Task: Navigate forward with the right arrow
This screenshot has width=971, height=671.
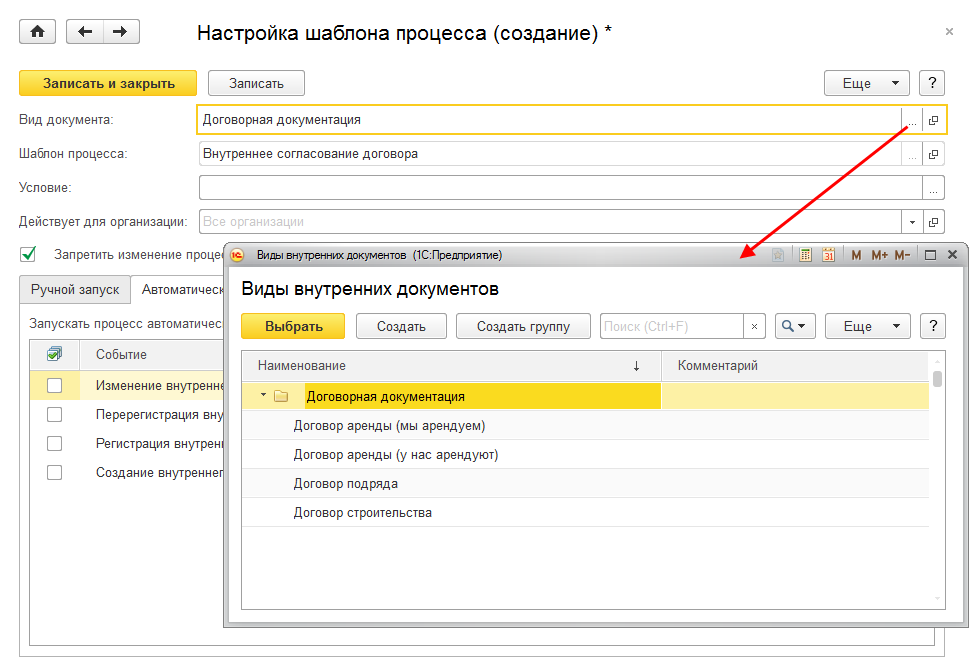Action: tap(121, 32)
